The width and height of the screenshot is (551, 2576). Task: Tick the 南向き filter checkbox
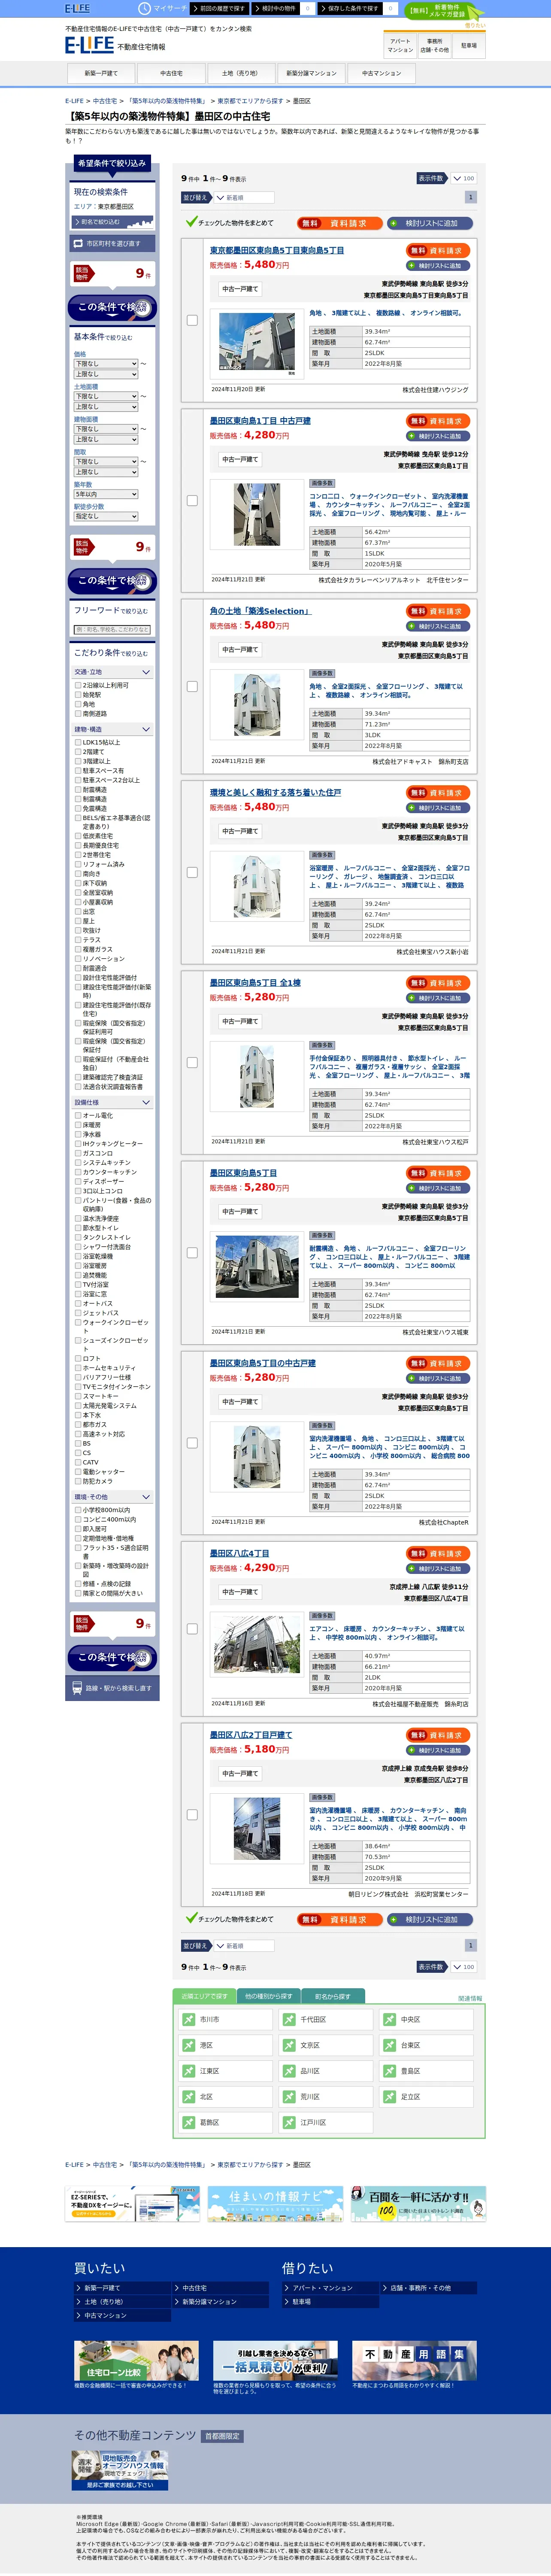[78, 874]
